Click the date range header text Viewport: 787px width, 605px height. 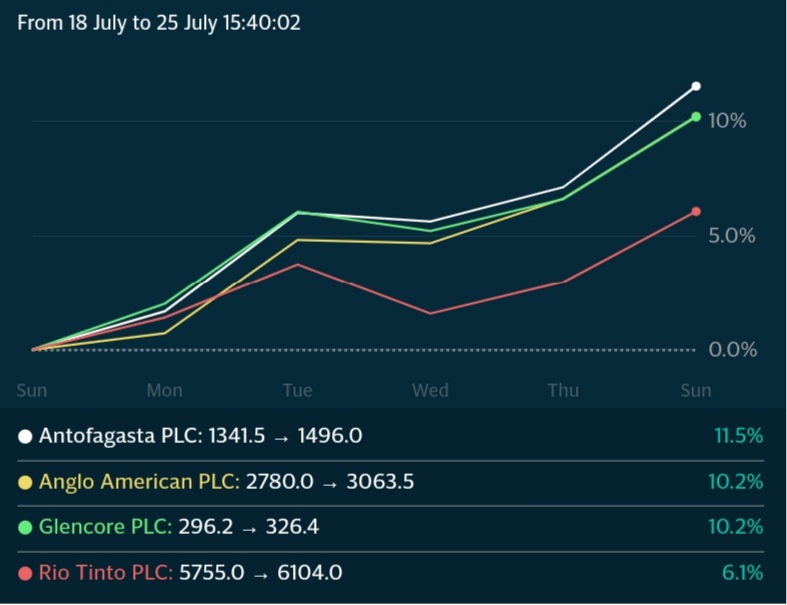[x=159, y=22]
